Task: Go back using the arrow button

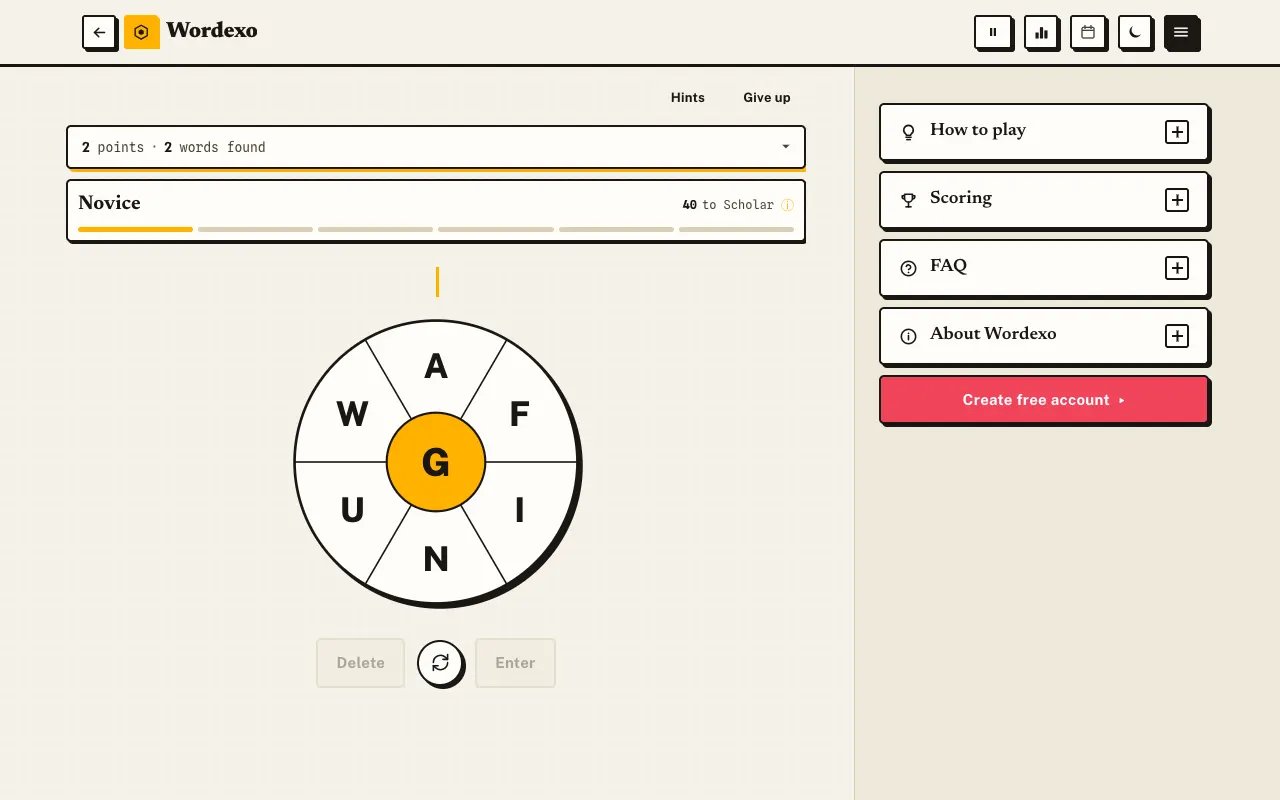Action: 99,32
